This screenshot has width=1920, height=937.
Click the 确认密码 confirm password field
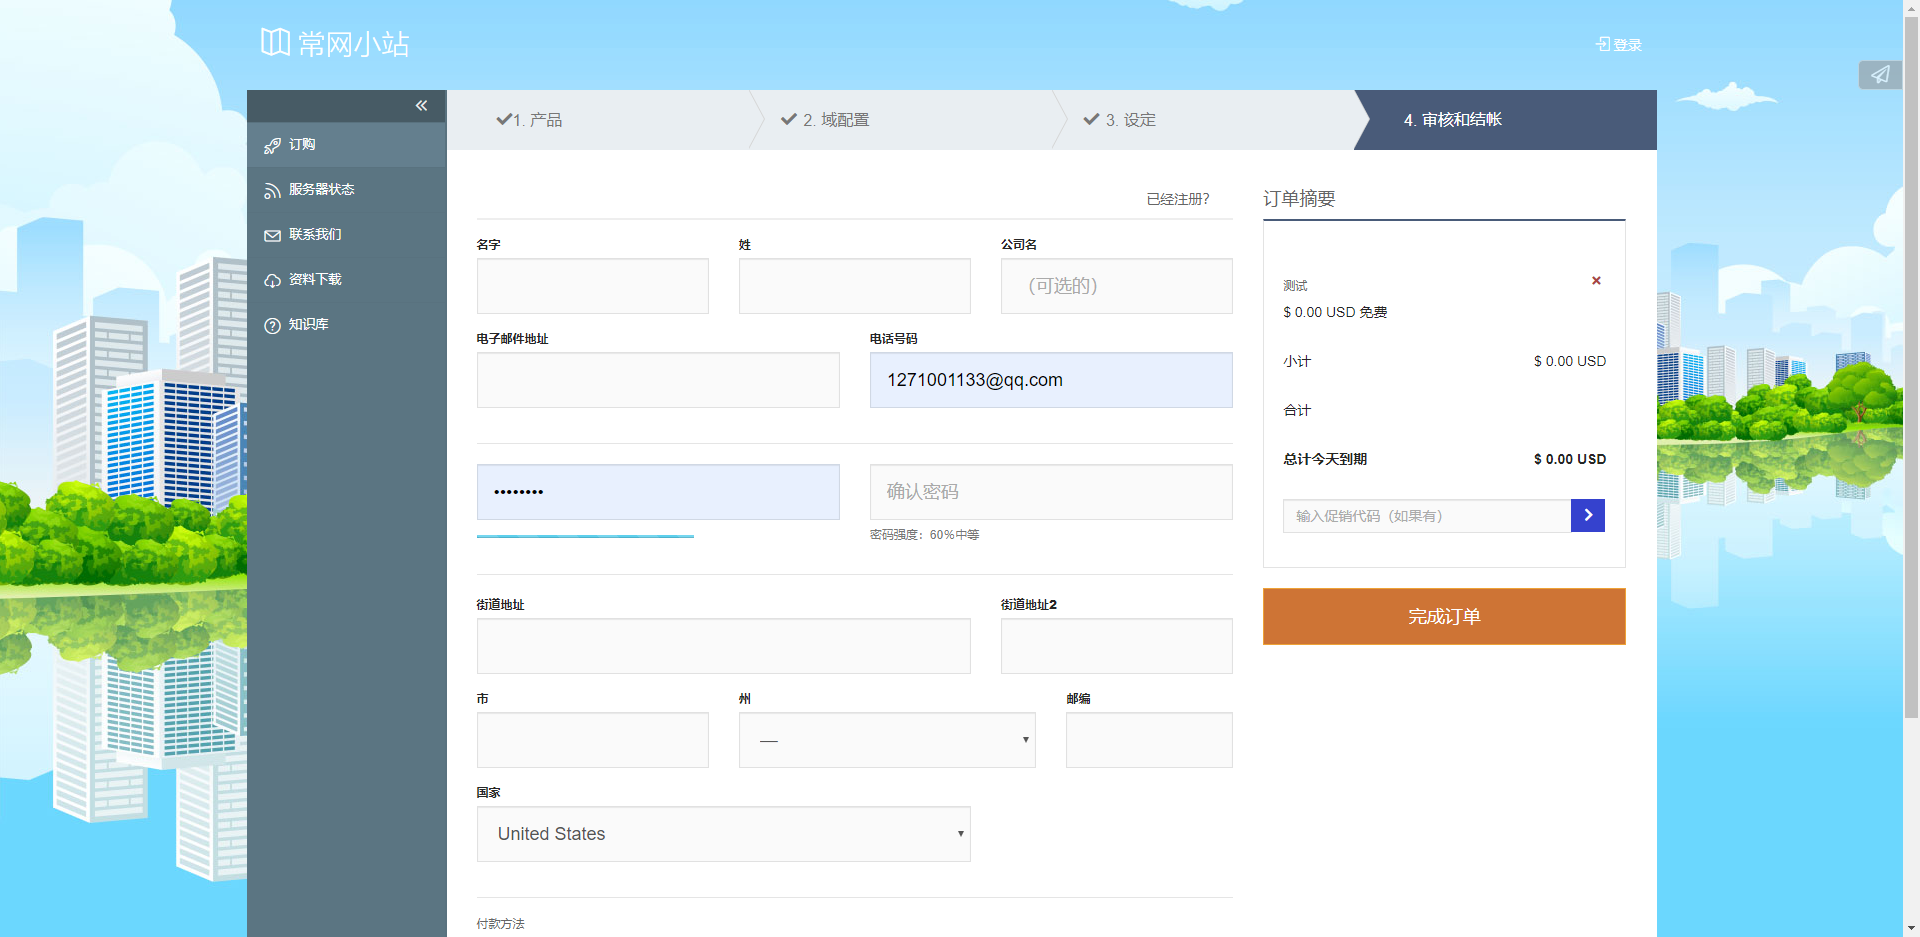tap(1050, 491)
